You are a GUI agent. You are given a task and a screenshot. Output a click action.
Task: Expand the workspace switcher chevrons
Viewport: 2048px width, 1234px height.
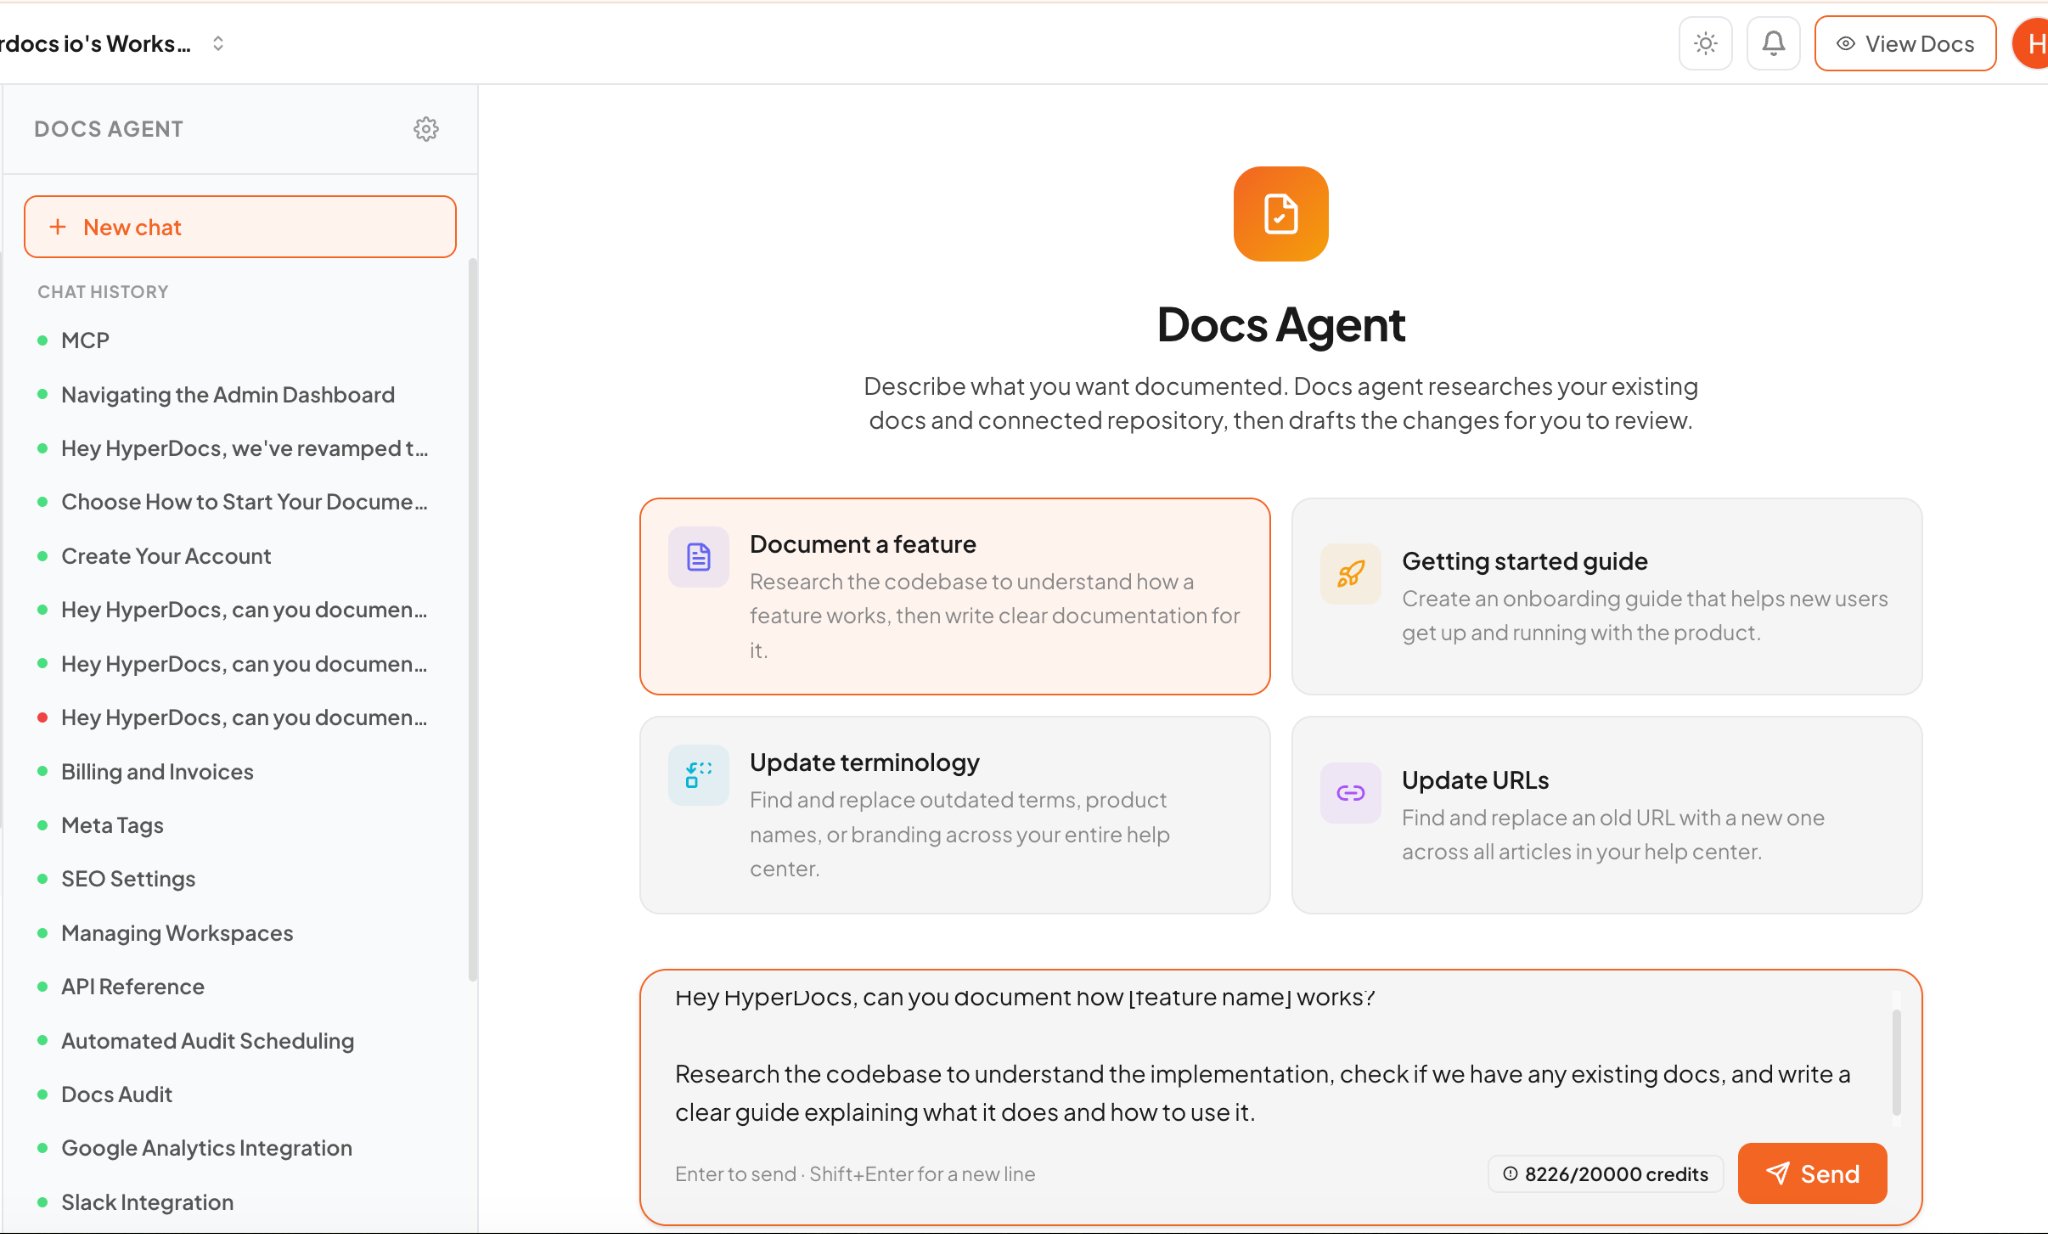click(x=218, y=43)
